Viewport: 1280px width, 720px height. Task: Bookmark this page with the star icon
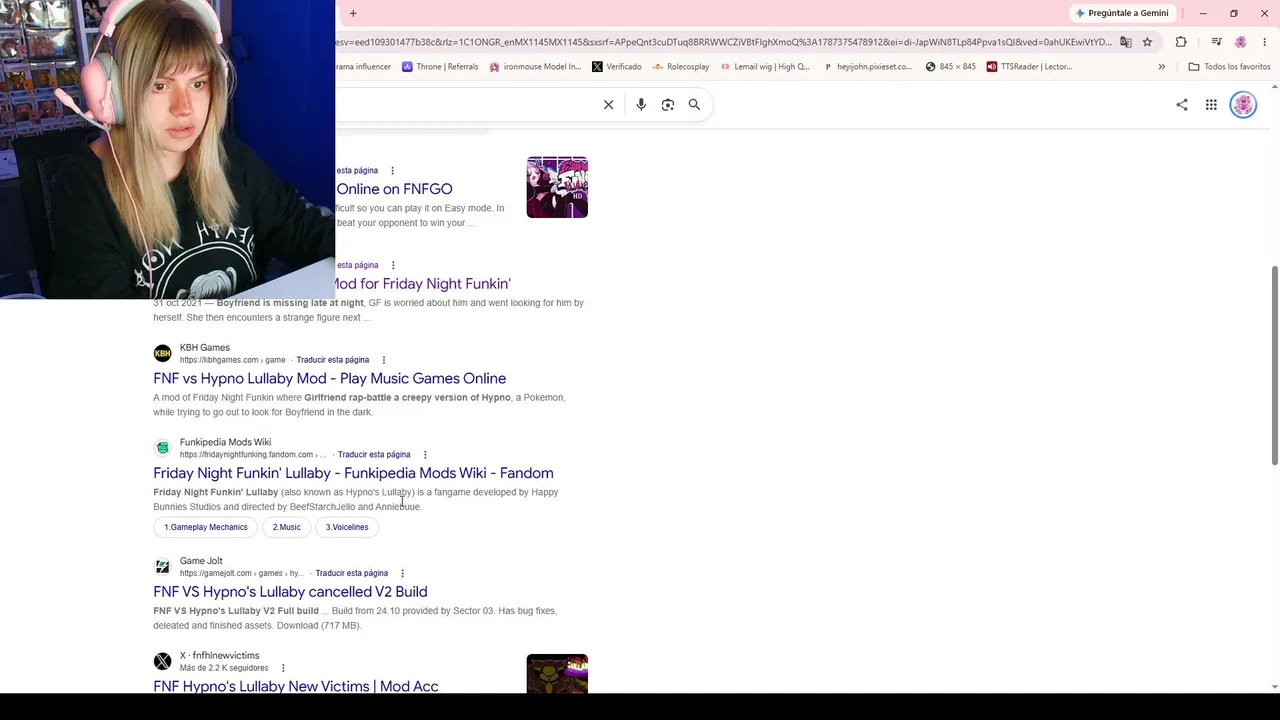click(x=1147, y=42)
